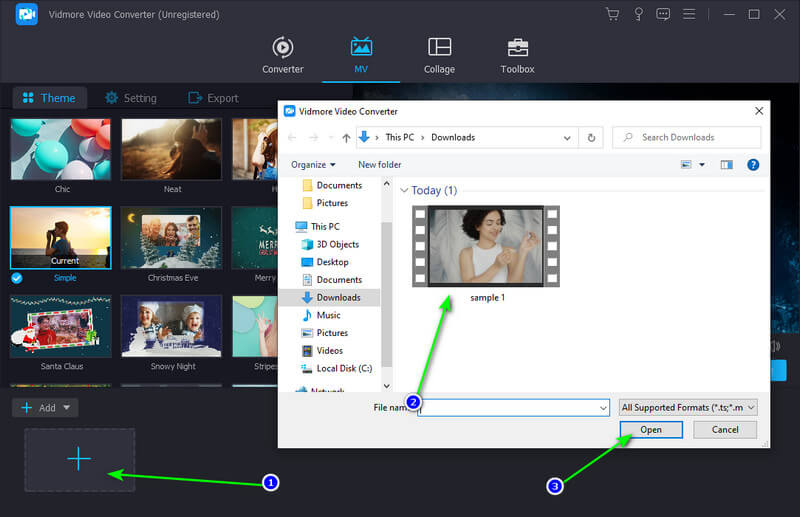Switch to the Setting tab
Image resolution: width=800 pixels, height=517 pixels.
[131, 98]
